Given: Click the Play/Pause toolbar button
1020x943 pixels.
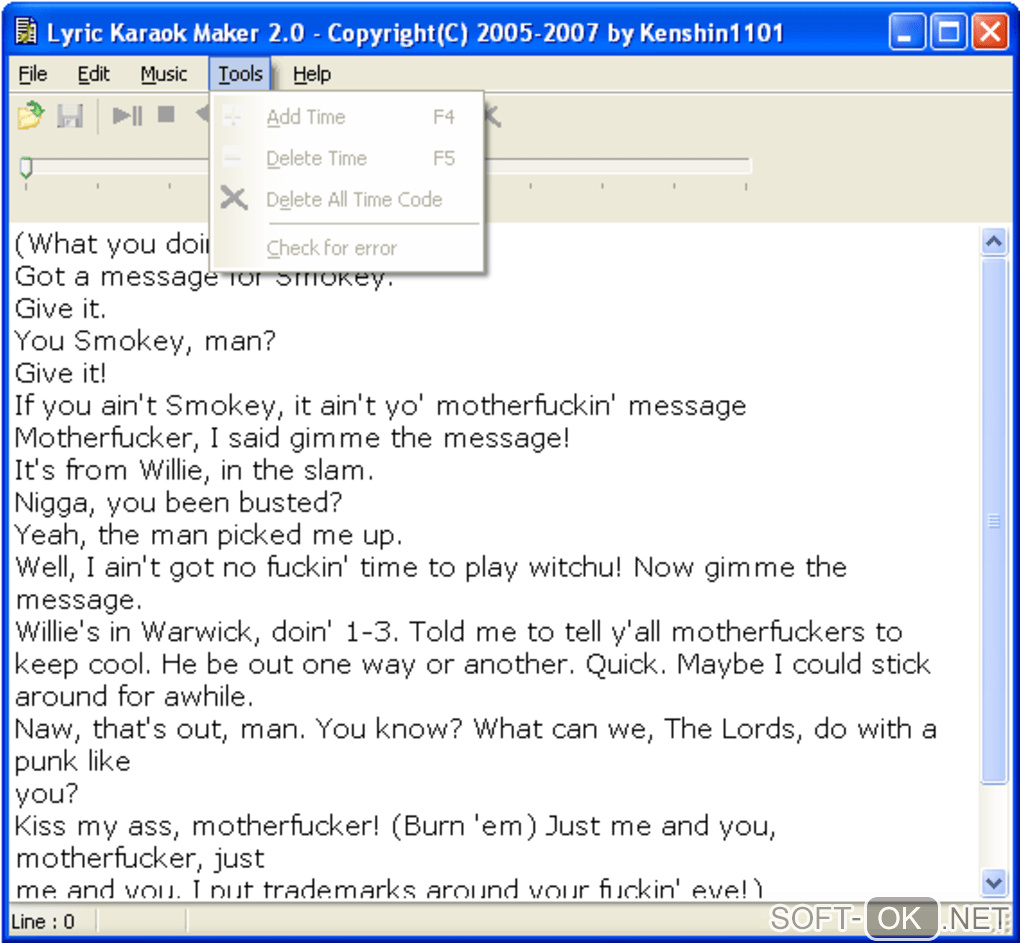Looking at the screenshot, I should (x=127, y=116).
